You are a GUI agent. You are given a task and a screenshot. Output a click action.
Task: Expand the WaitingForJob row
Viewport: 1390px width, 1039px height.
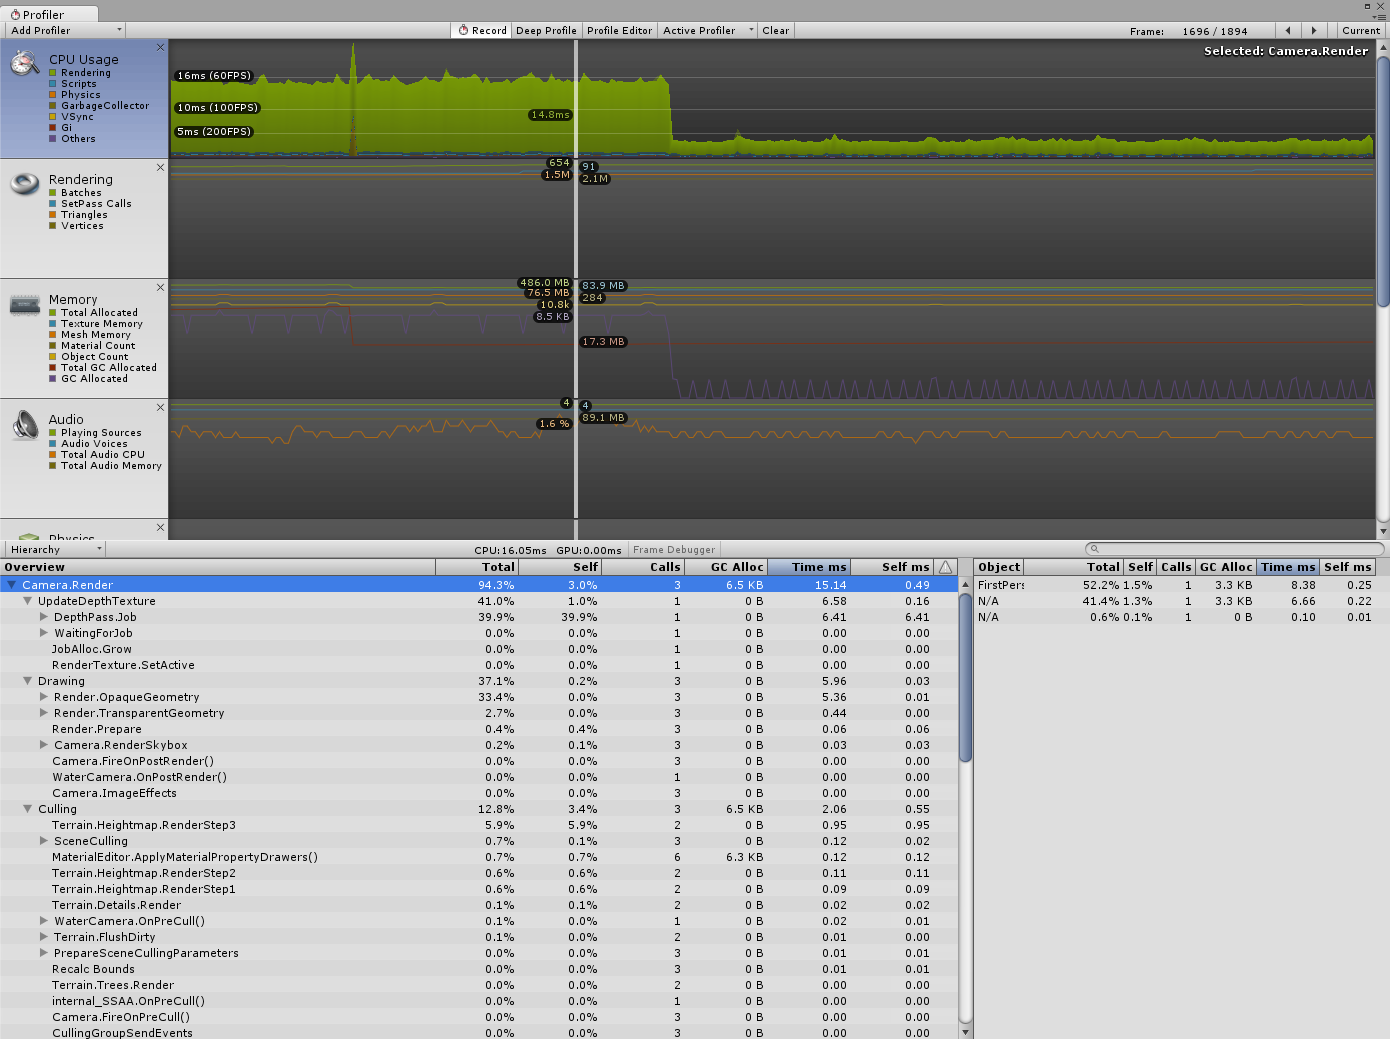pyautogui.click(x=44, y=633)
